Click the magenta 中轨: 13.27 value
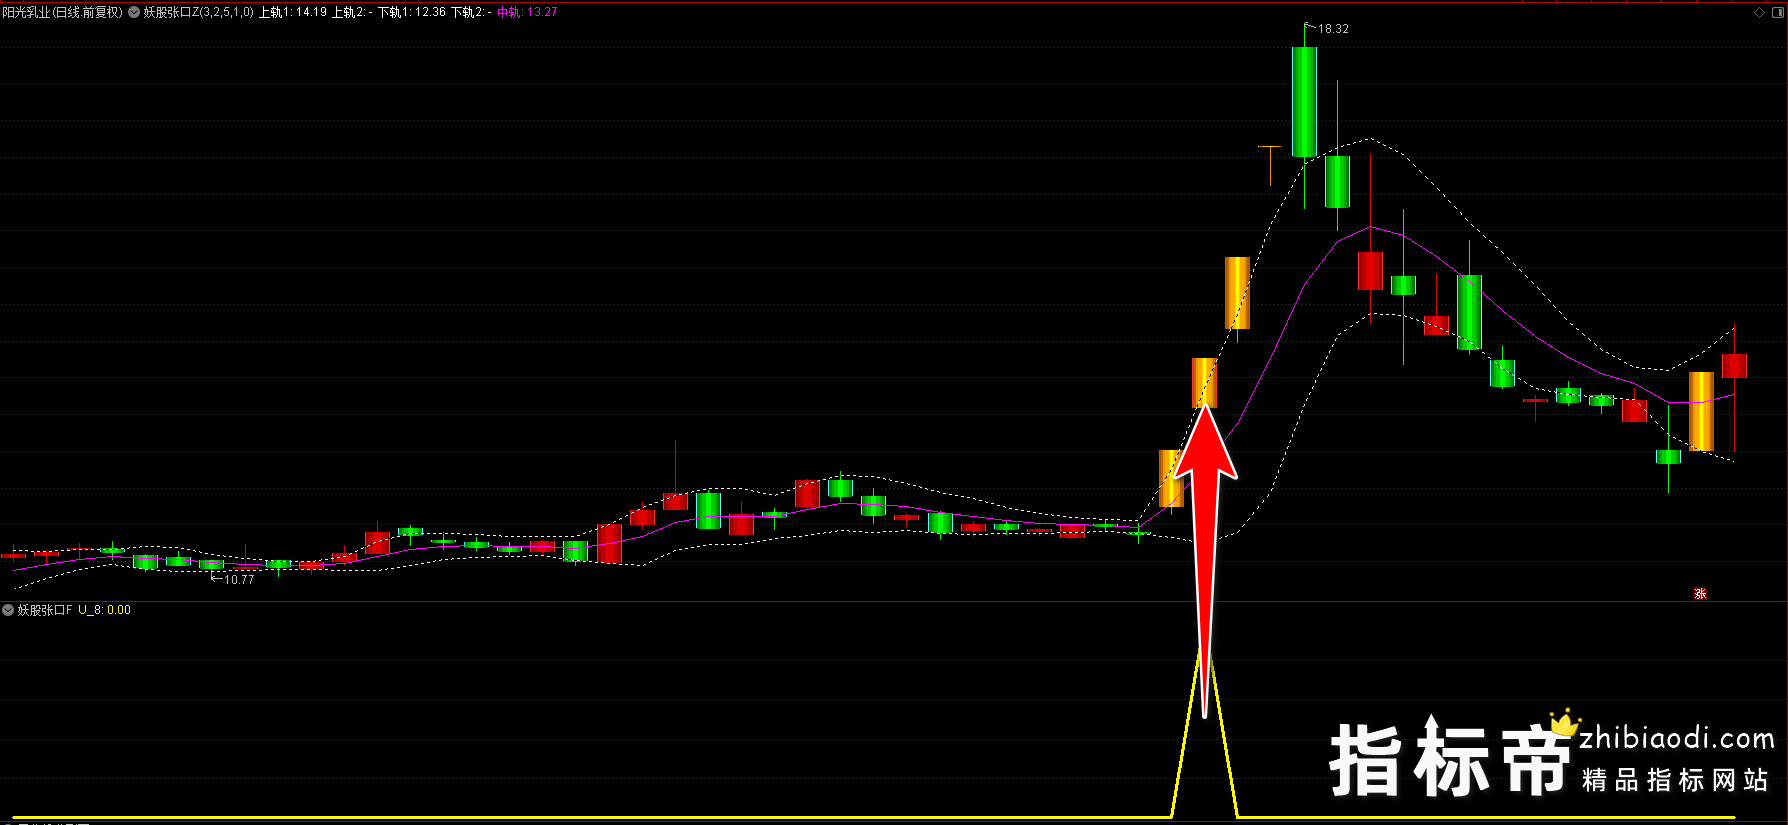The width and height of the screenshot is (1788, 825). click(528, 12)
